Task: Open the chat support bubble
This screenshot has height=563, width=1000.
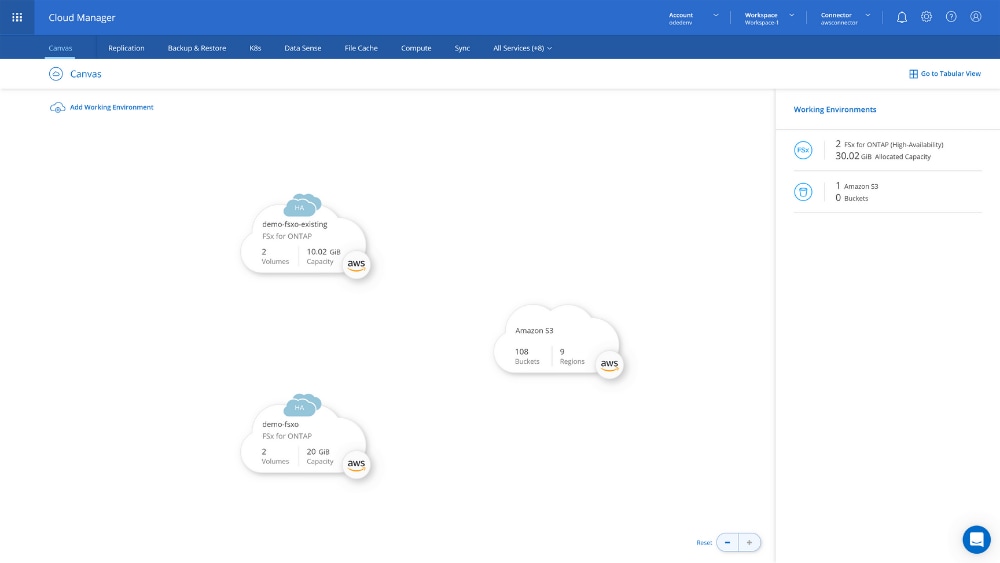Action: [x=976, y=539]
